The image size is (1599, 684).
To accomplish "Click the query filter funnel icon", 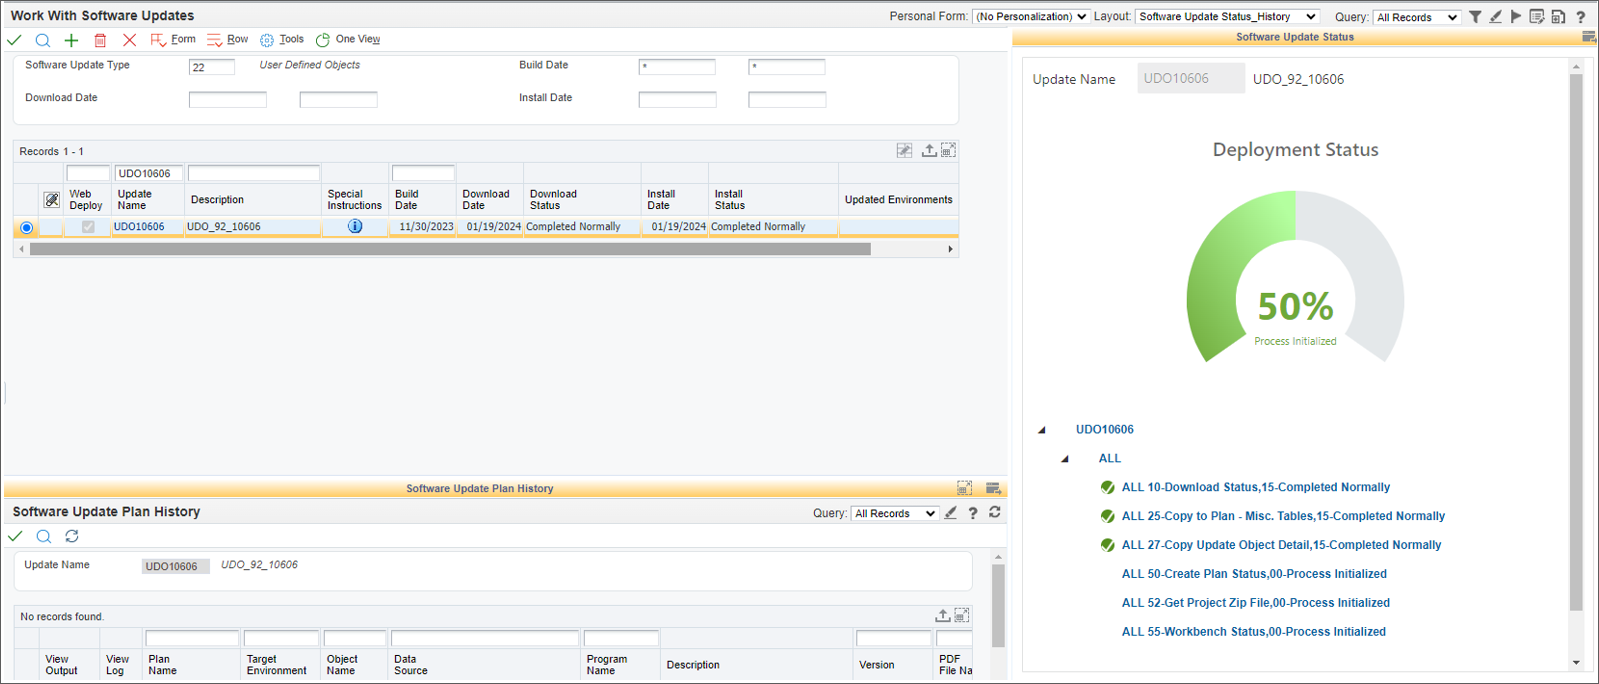I will click(1475, 17).
